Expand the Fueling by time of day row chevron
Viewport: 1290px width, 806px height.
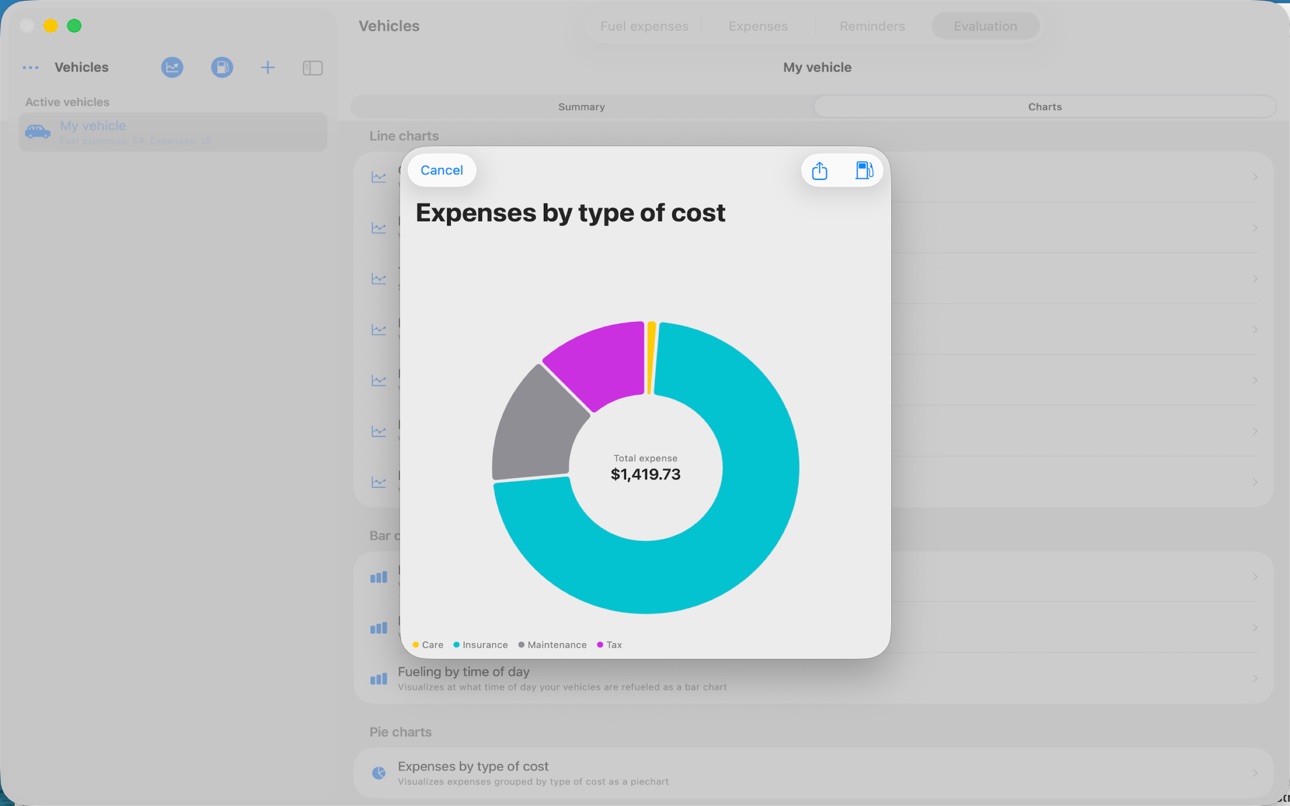1255,679
